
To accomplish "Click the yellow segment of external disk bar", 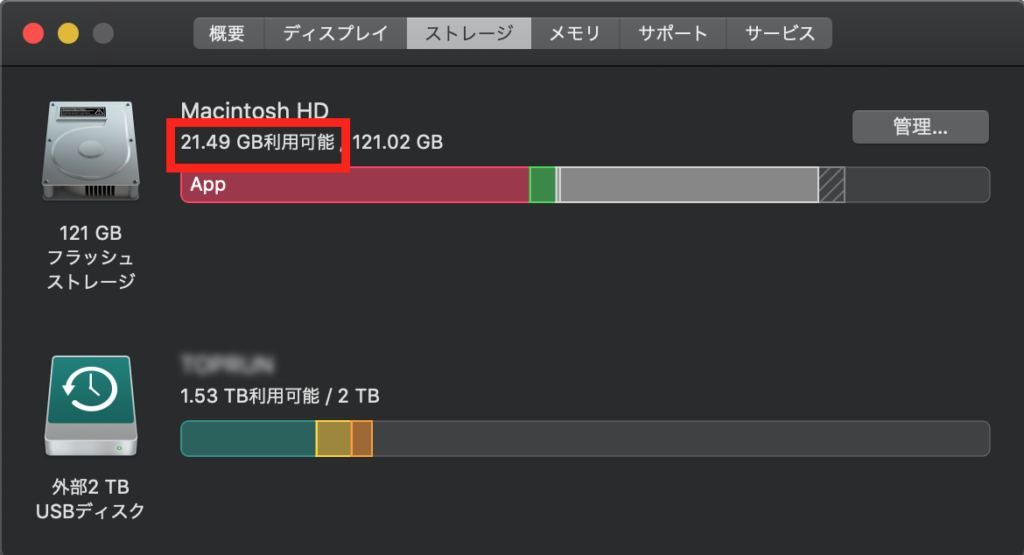I will pyautogui.click(x=334, y=439).
